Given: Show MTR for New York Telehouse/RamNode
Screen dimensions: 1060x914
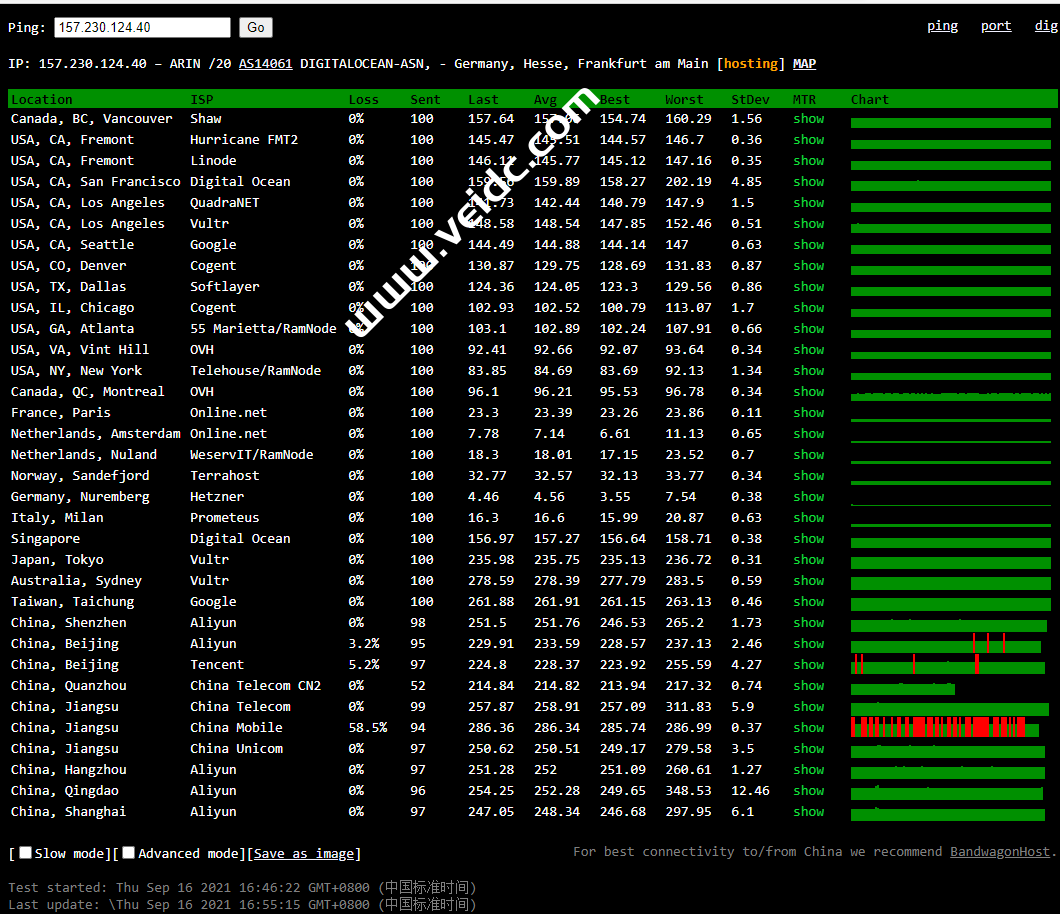Looking at the screenshot, I should (x=809, y=370).
